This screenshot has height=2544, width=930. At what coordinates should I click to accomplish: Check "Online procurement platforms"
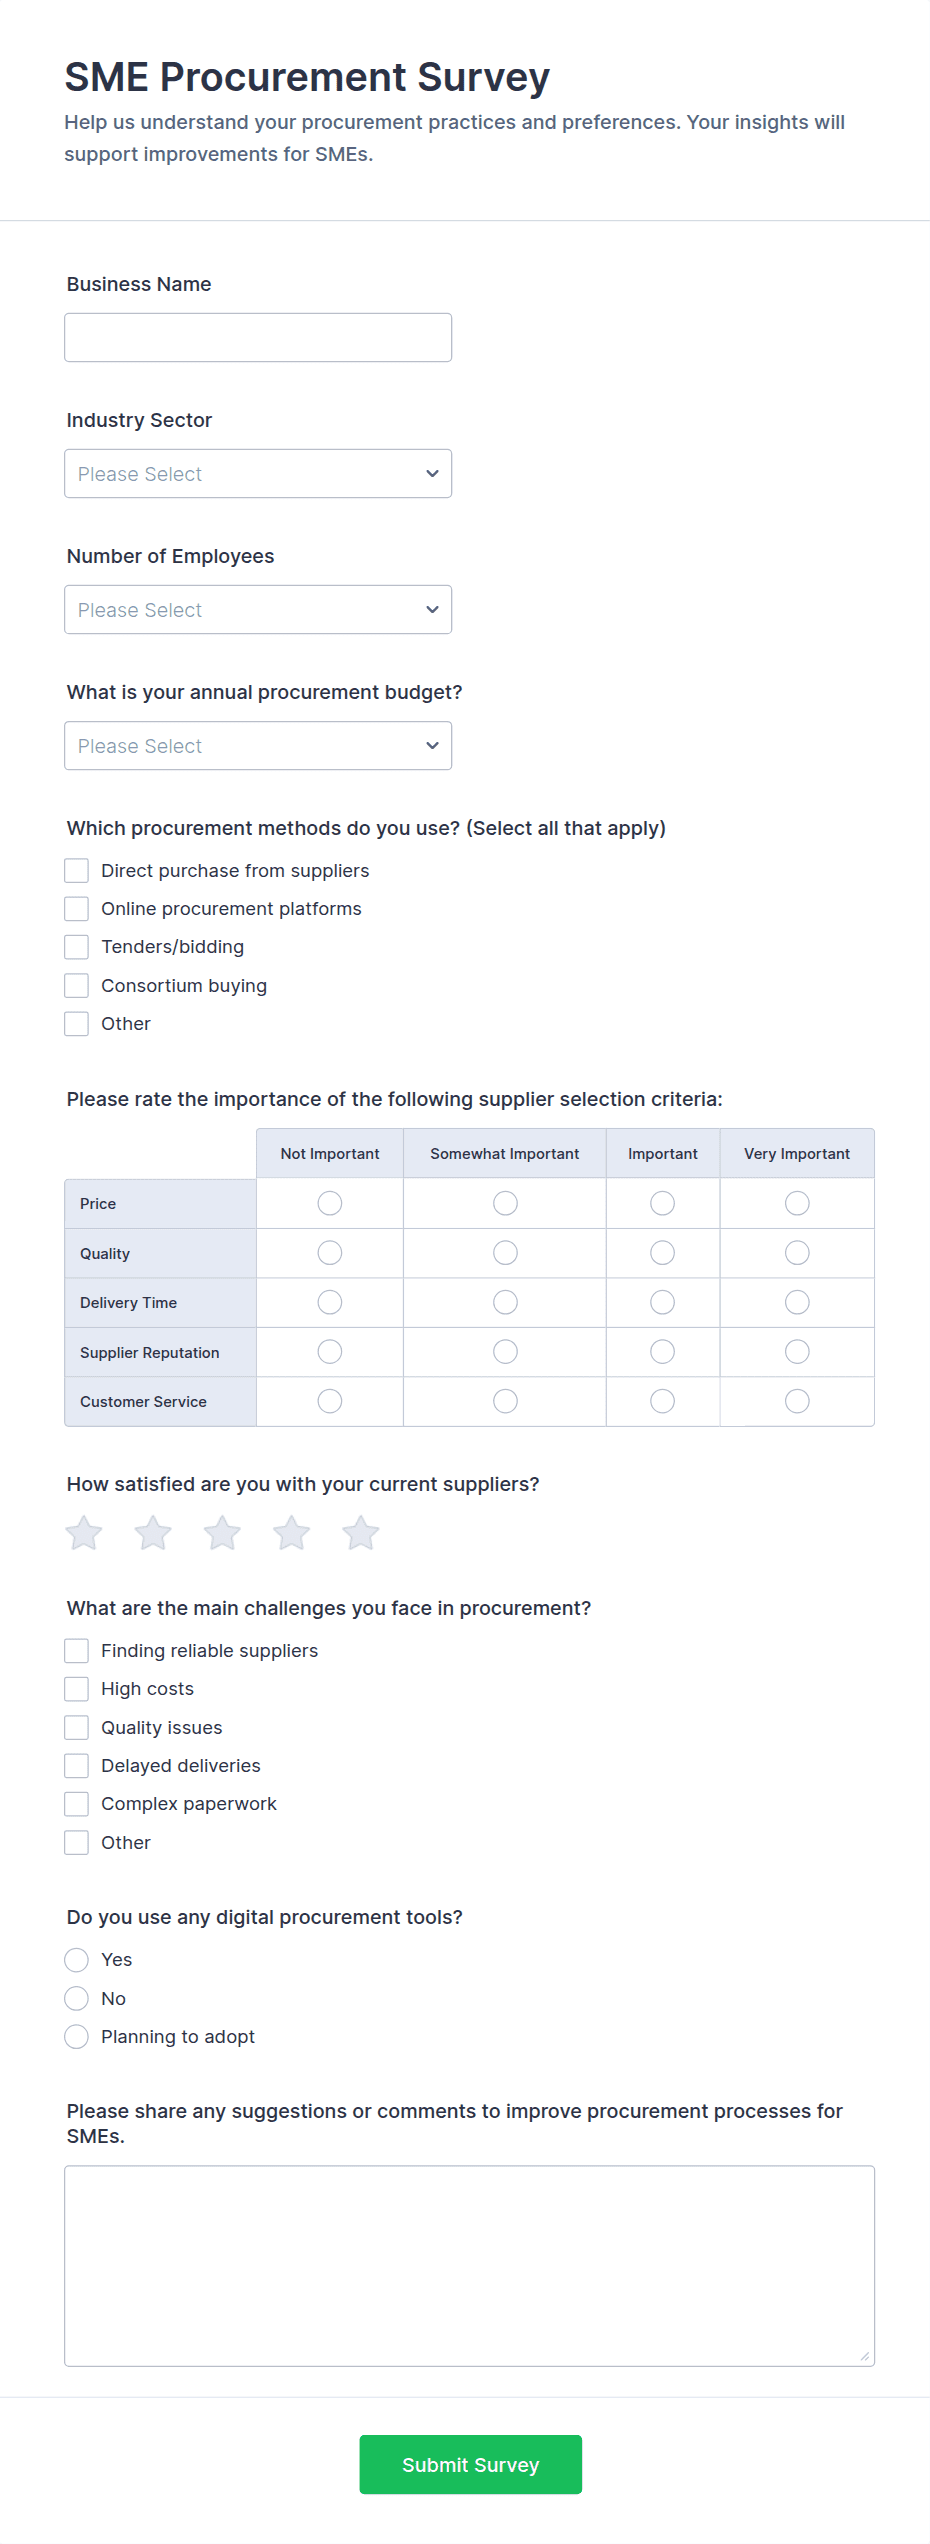click(x=77, y=908)
